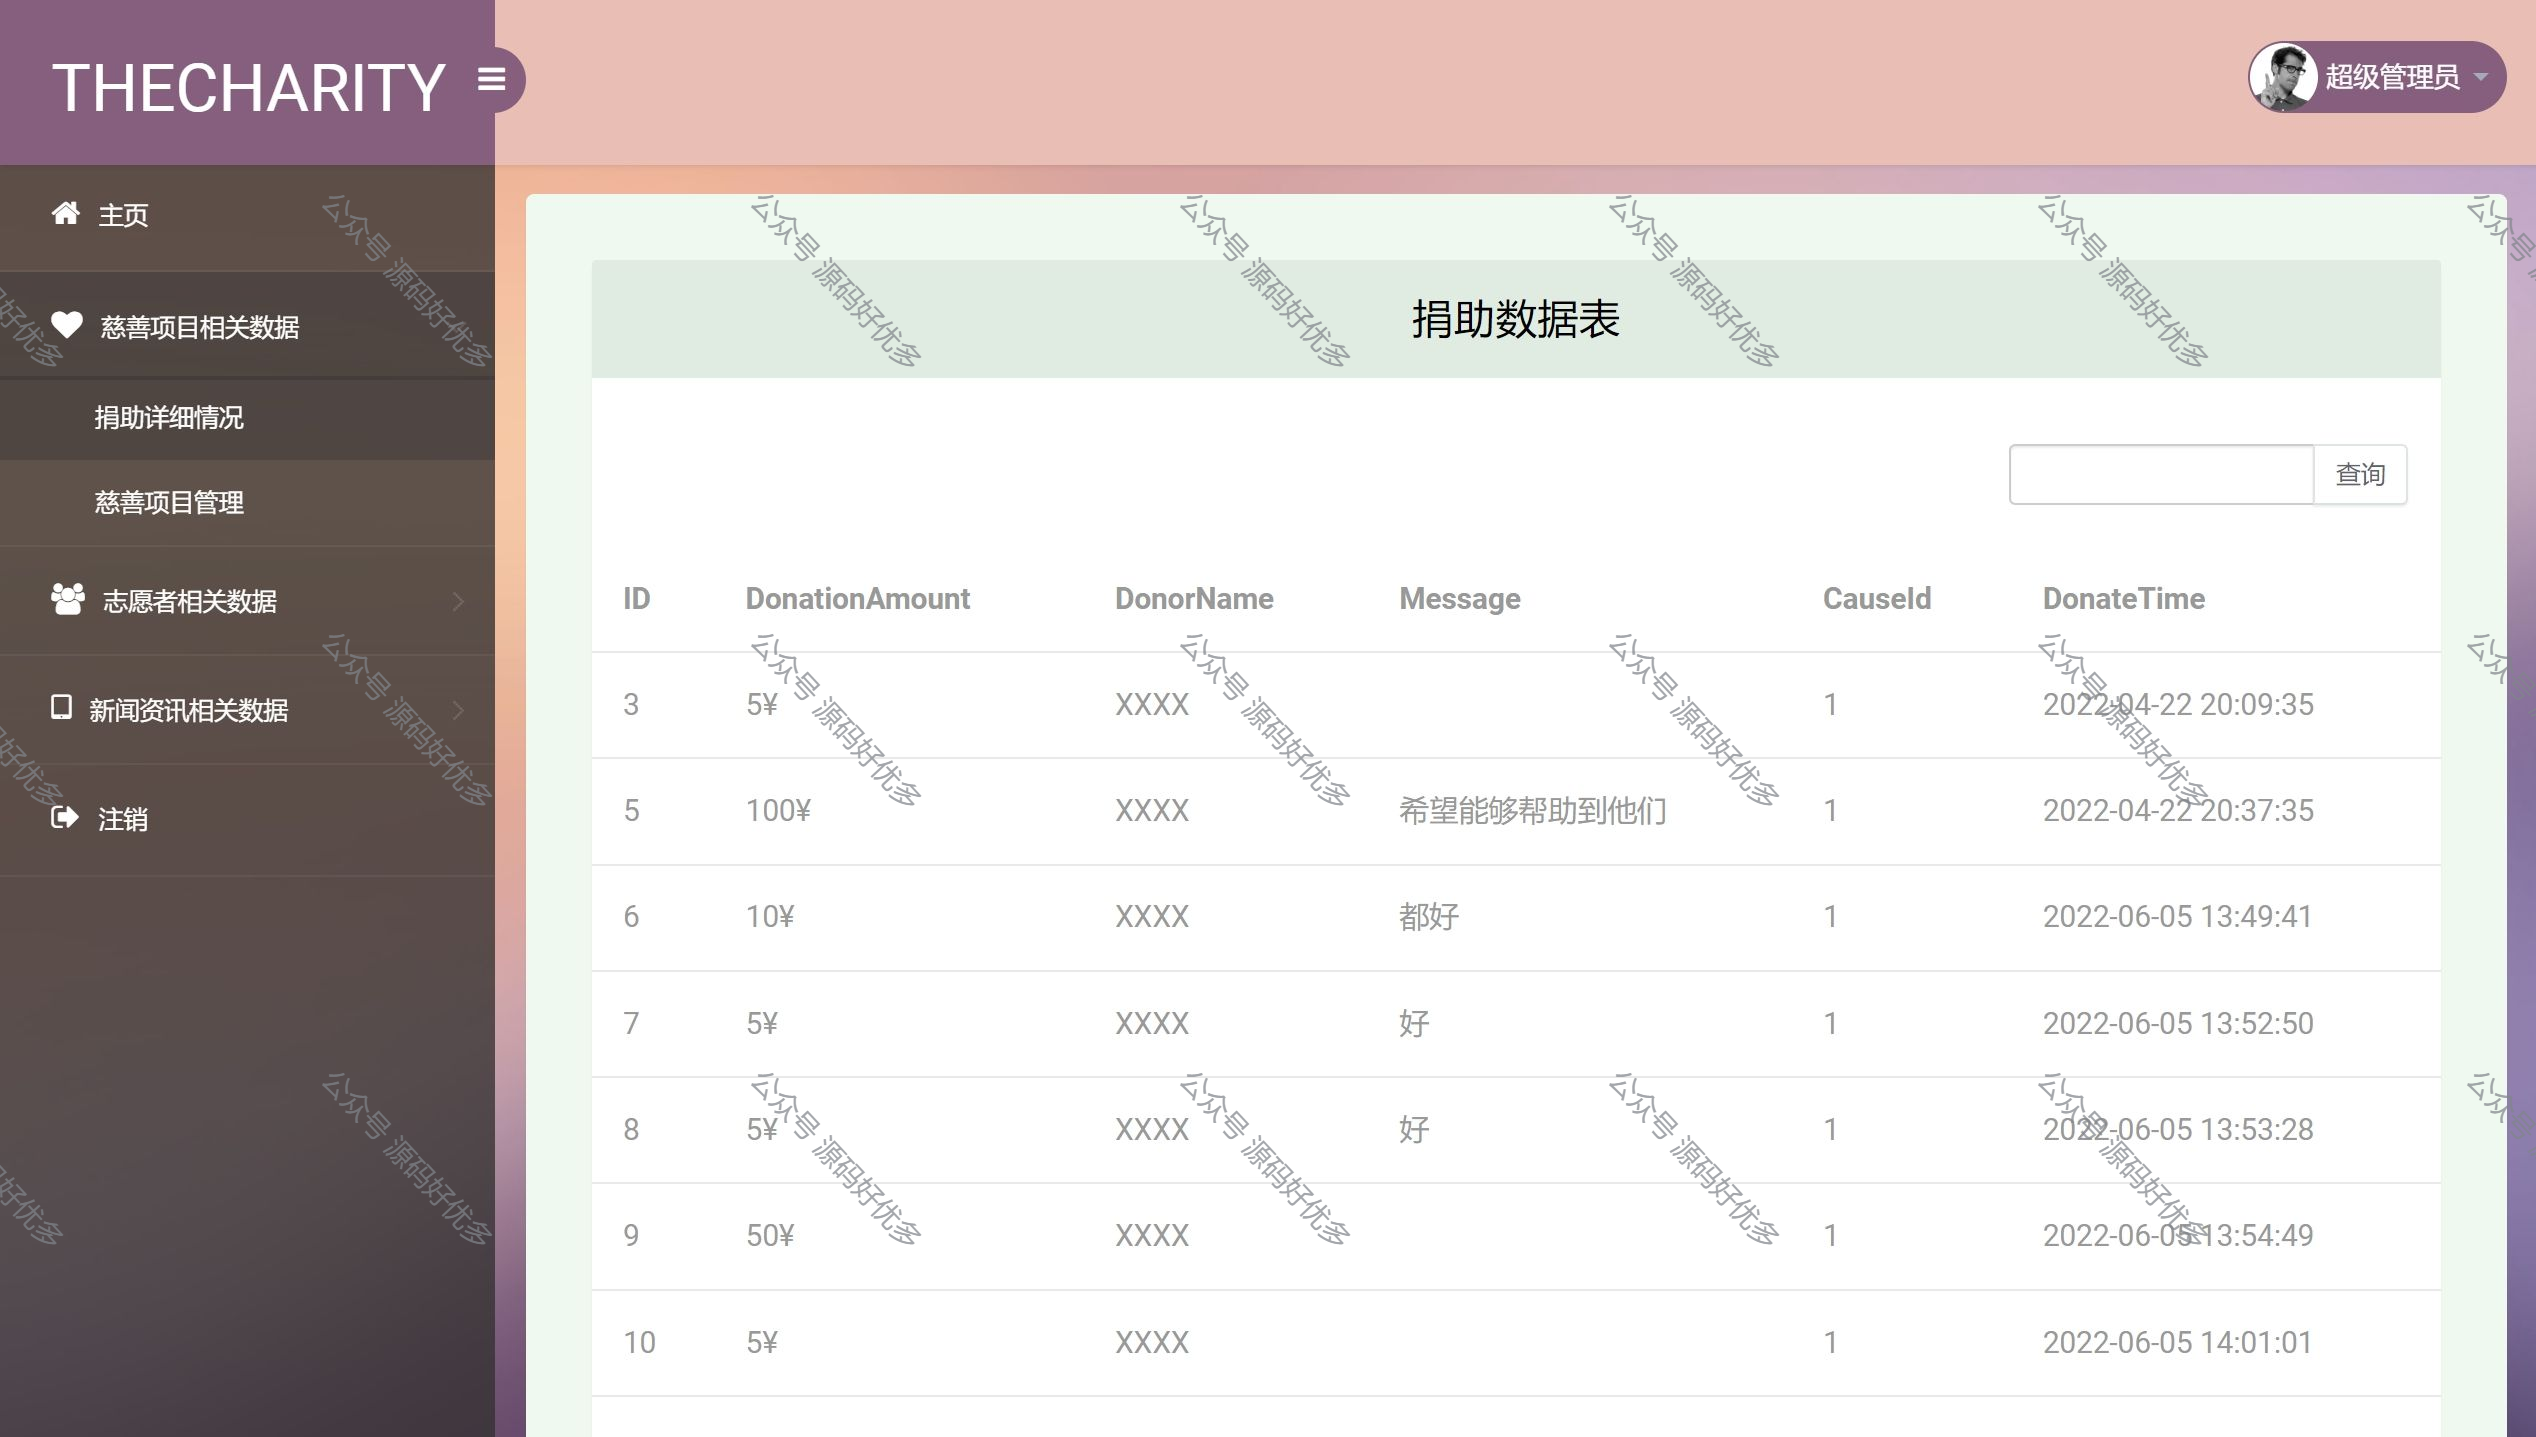Viewport: 2536px width, 1437px height.
Task: Expand the 新闻资讯相关数据 chevron
Action: coord(458,710)
